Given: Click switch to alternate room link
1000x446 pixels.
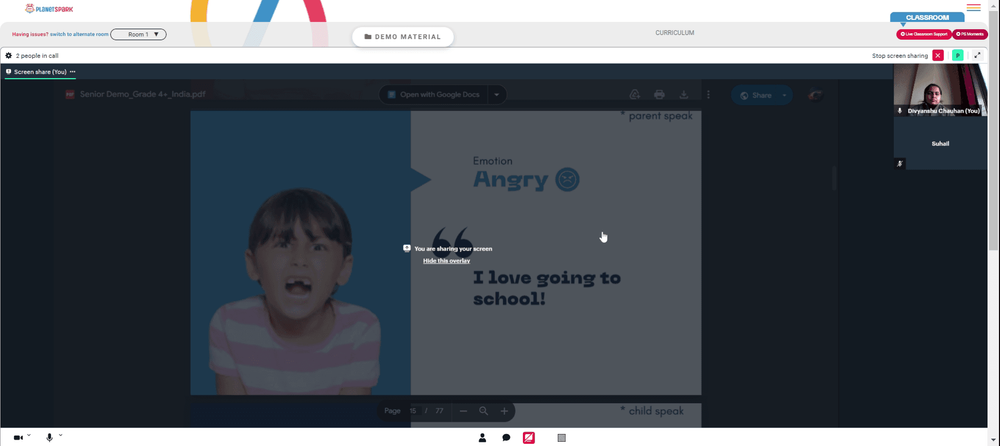Looking at the screenshot, I should pyautogui.click(x=80, y=34).
